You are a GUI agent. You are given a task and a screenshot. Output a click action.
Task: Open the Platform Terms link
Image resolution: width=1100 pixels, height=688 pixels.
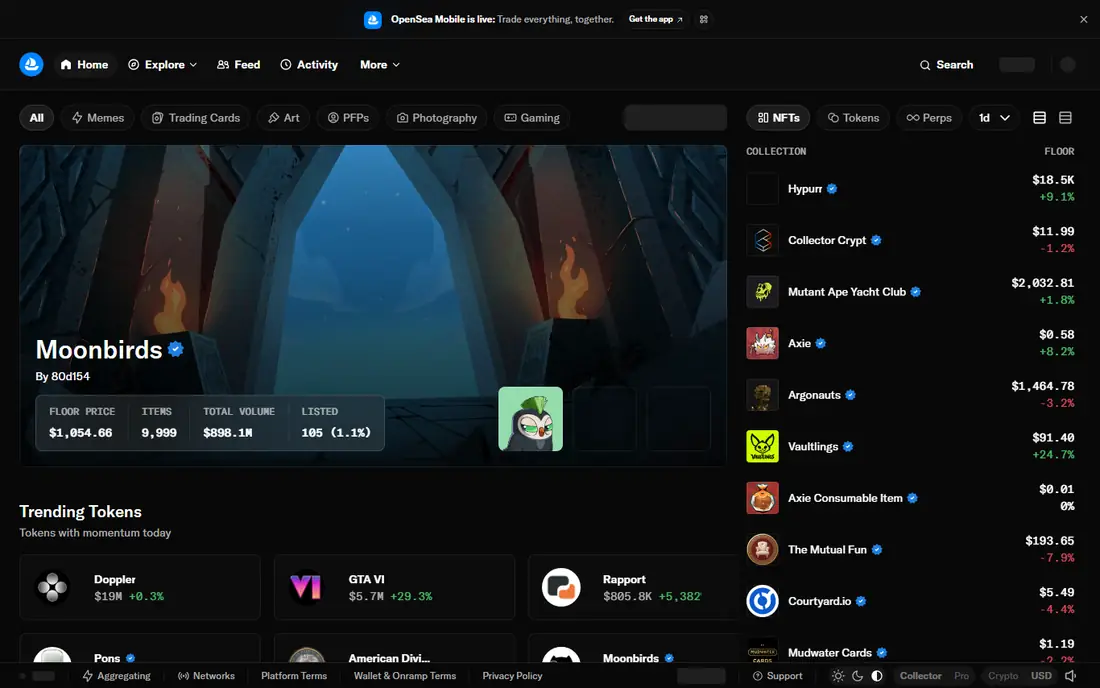coord(294,676)
